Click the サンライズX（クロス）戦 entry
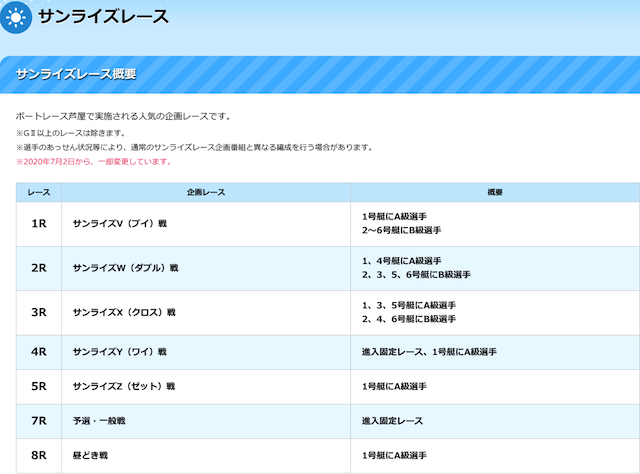This screenshot has width=640, height=474. [x=124, y=313]
